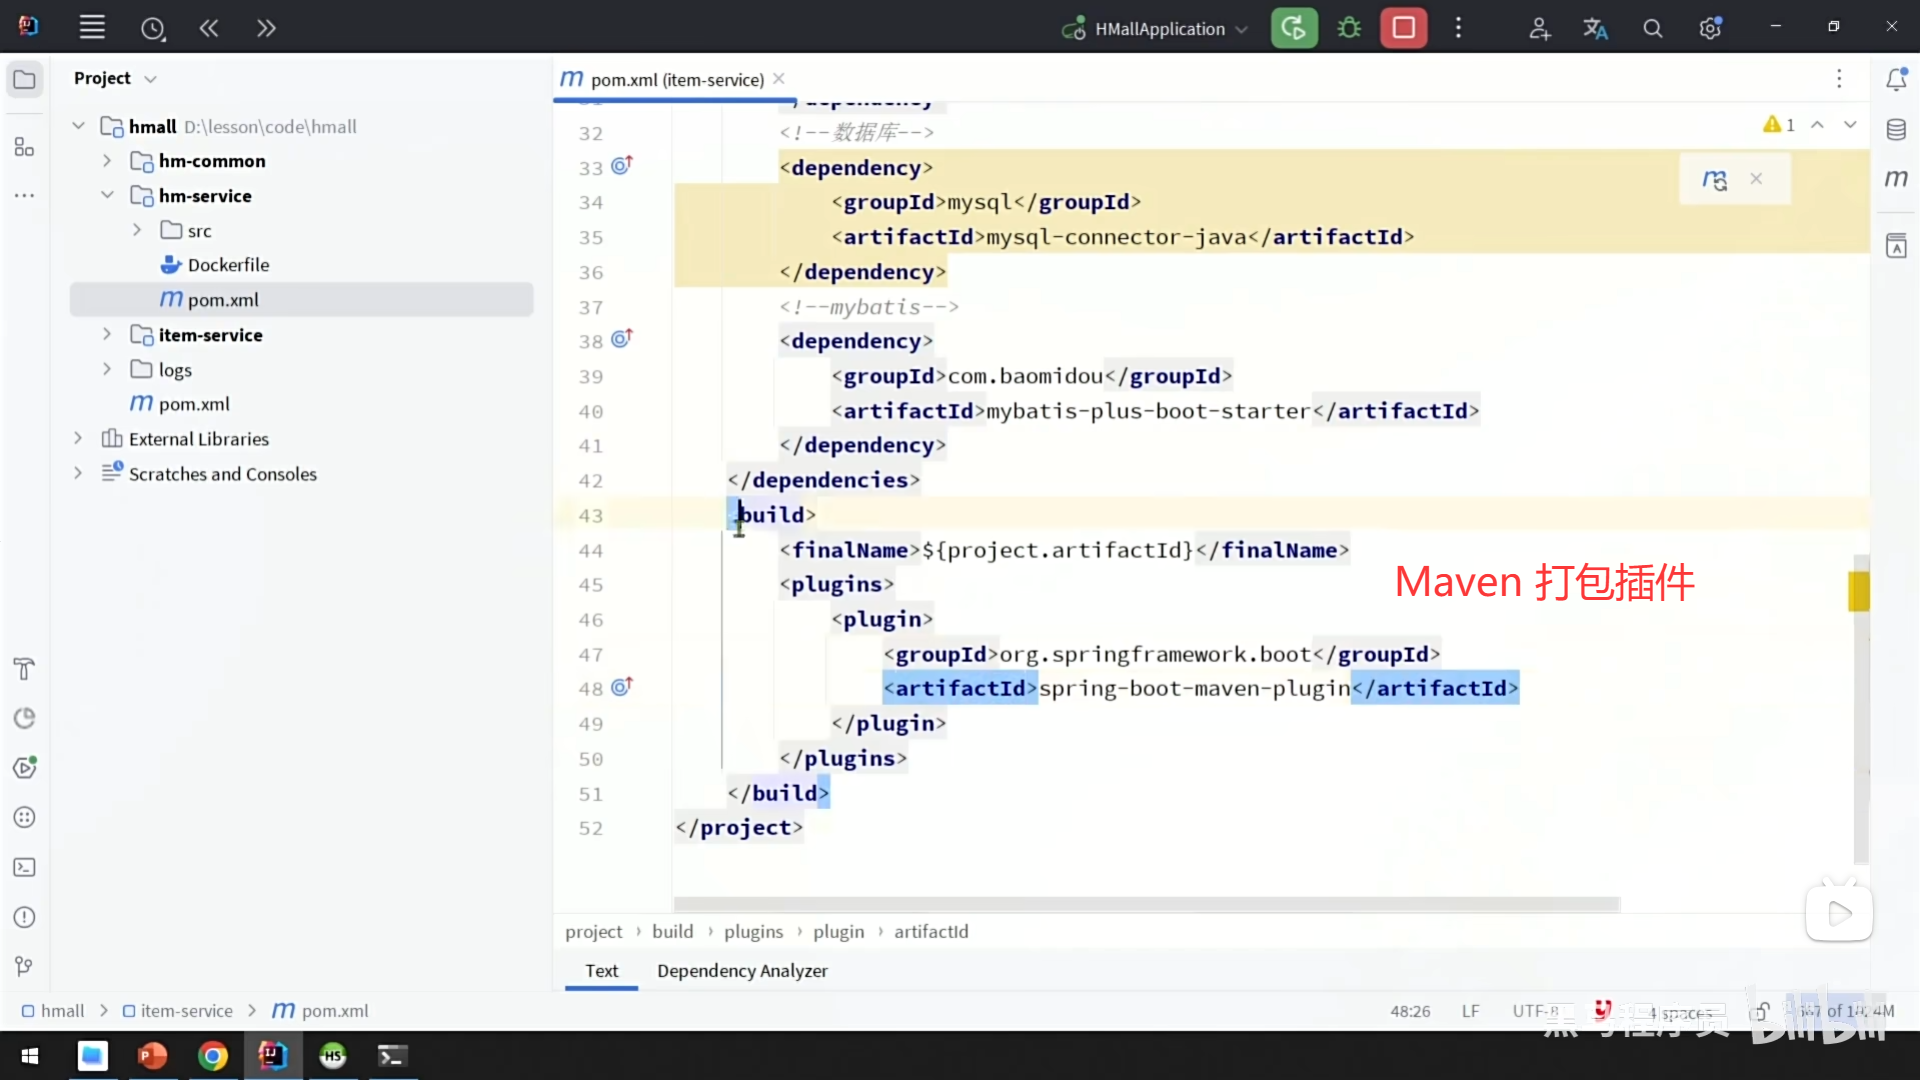Expand External Libraries node
The height and width of the screenshot is (1080, 1920).
(x=78, y=439)
